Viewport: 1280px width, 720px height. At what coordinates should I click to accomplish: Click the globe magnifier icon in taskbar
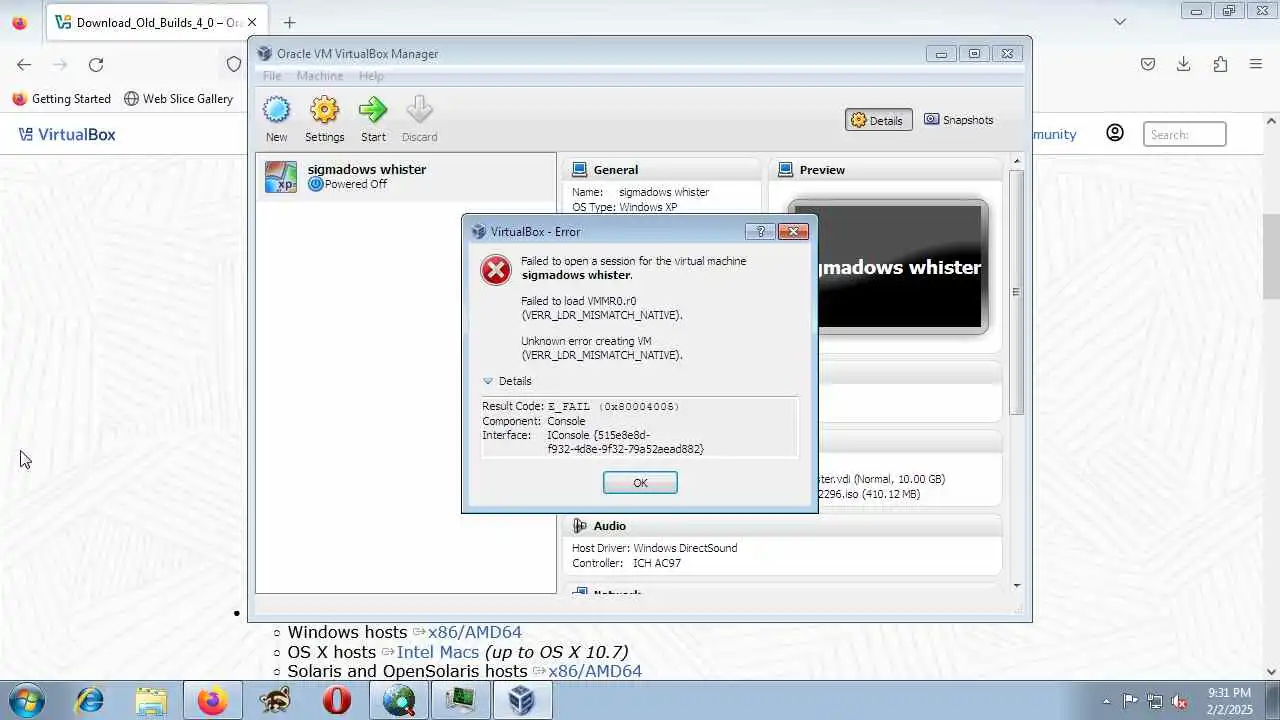pos(399,701)
